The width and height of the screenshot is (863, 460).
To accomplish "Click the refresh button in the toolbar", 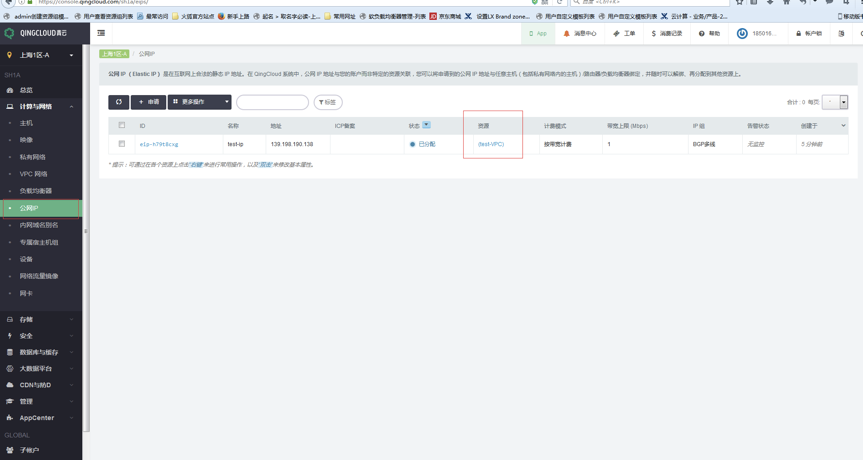I will click(118, 102).
